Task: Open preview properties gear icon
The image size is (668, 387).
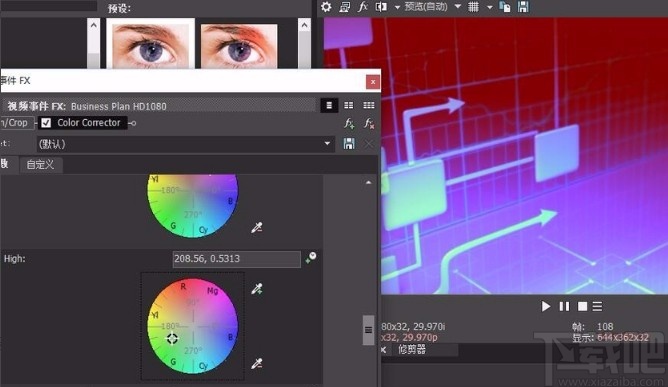Action: [326, 6]
